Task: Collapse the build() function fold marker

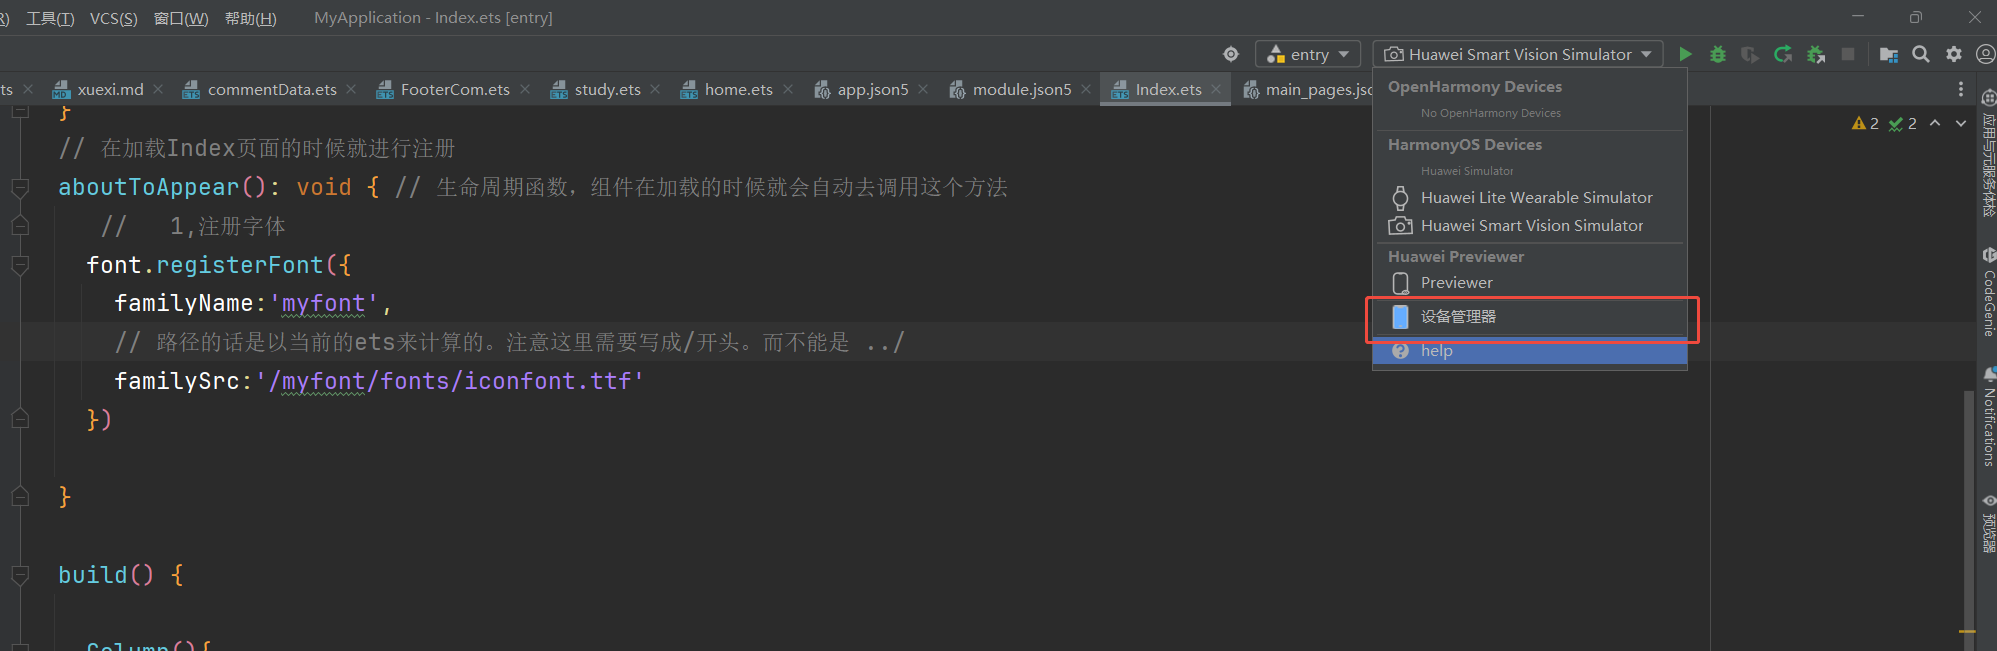Action: coord(20,575)
